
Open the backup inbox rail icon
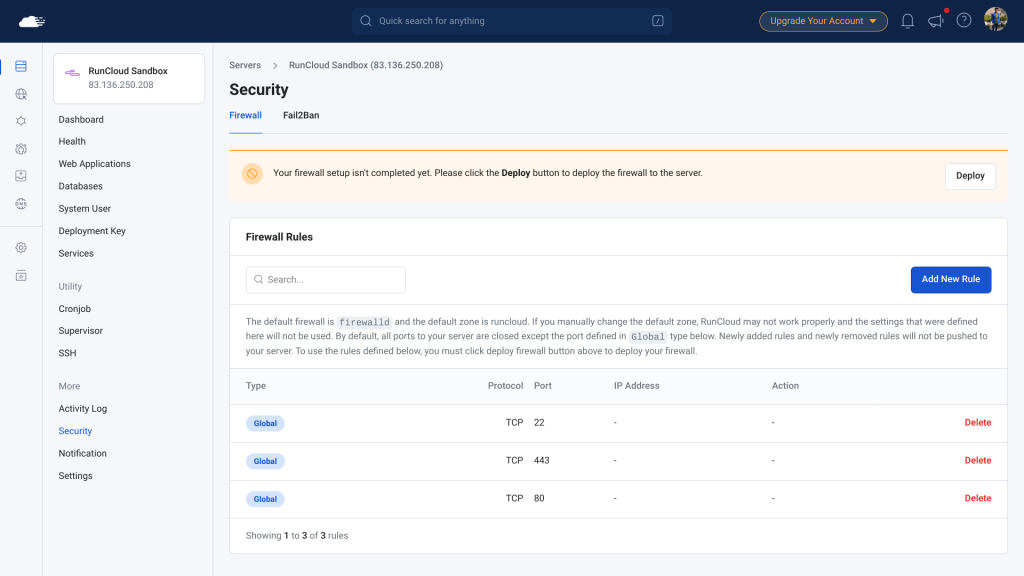21,176
